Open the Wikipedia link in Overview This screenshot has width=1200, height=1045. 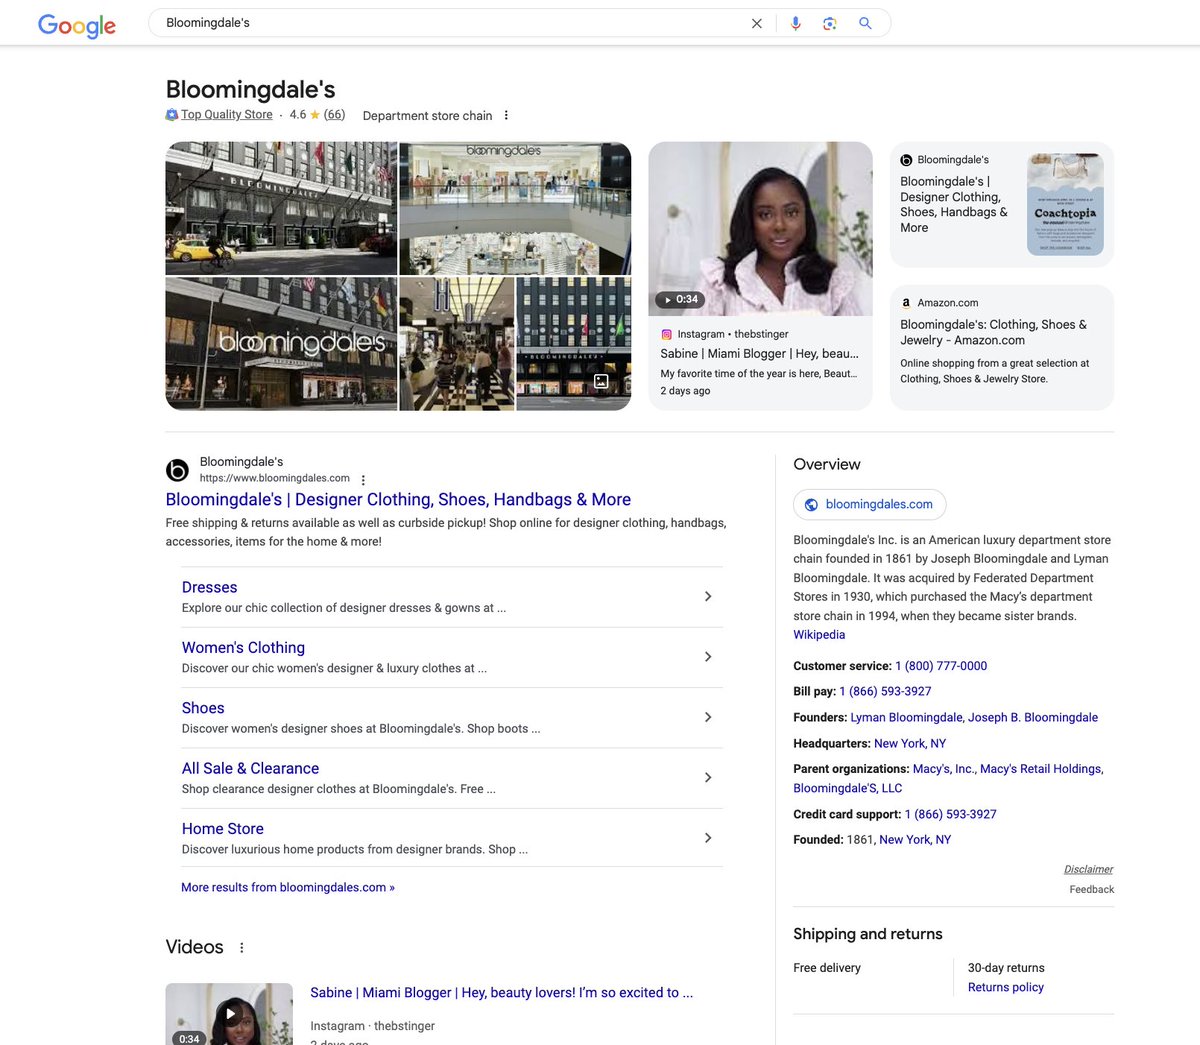[x=819, y=635]
